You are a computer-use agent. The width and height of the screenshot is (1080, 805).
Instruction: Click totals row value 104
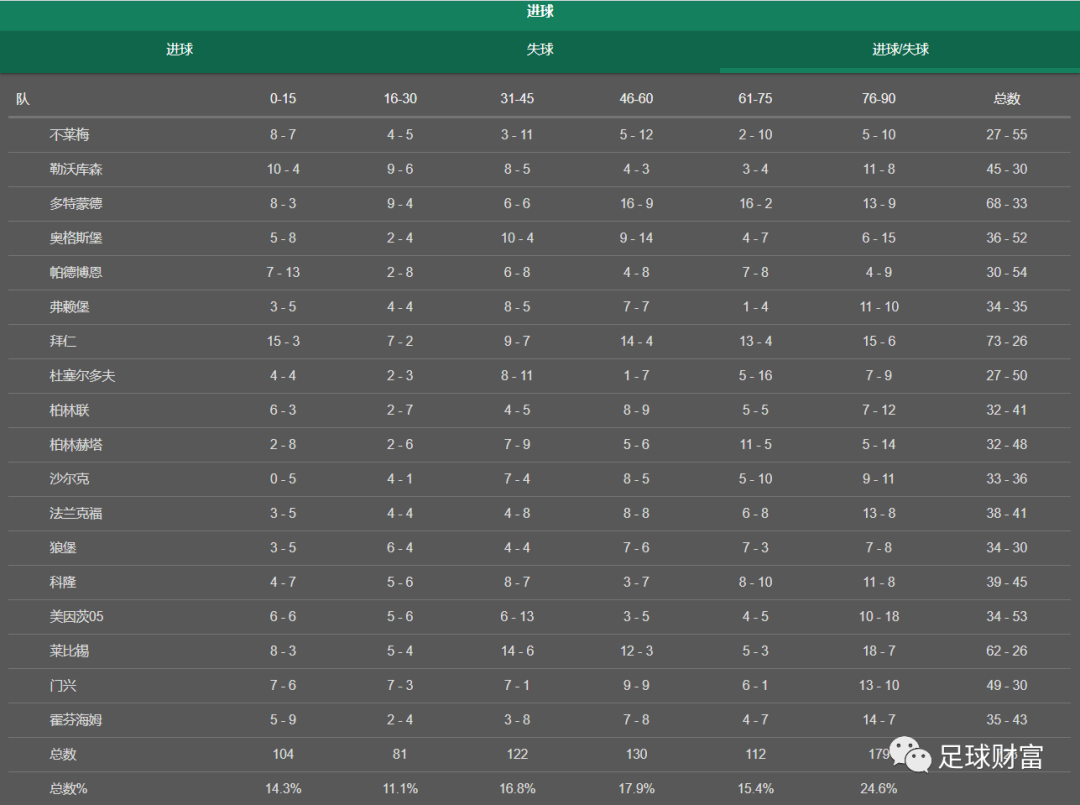click(x=283, y=755)
